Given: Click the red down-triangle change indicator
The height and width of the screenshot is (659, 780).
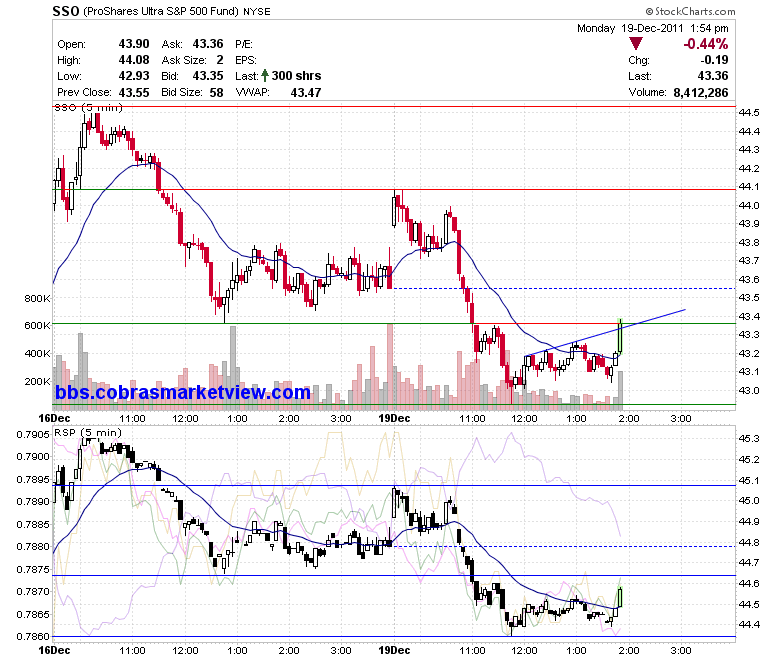Looking at the screenshot, I should (x=635, y=44).
